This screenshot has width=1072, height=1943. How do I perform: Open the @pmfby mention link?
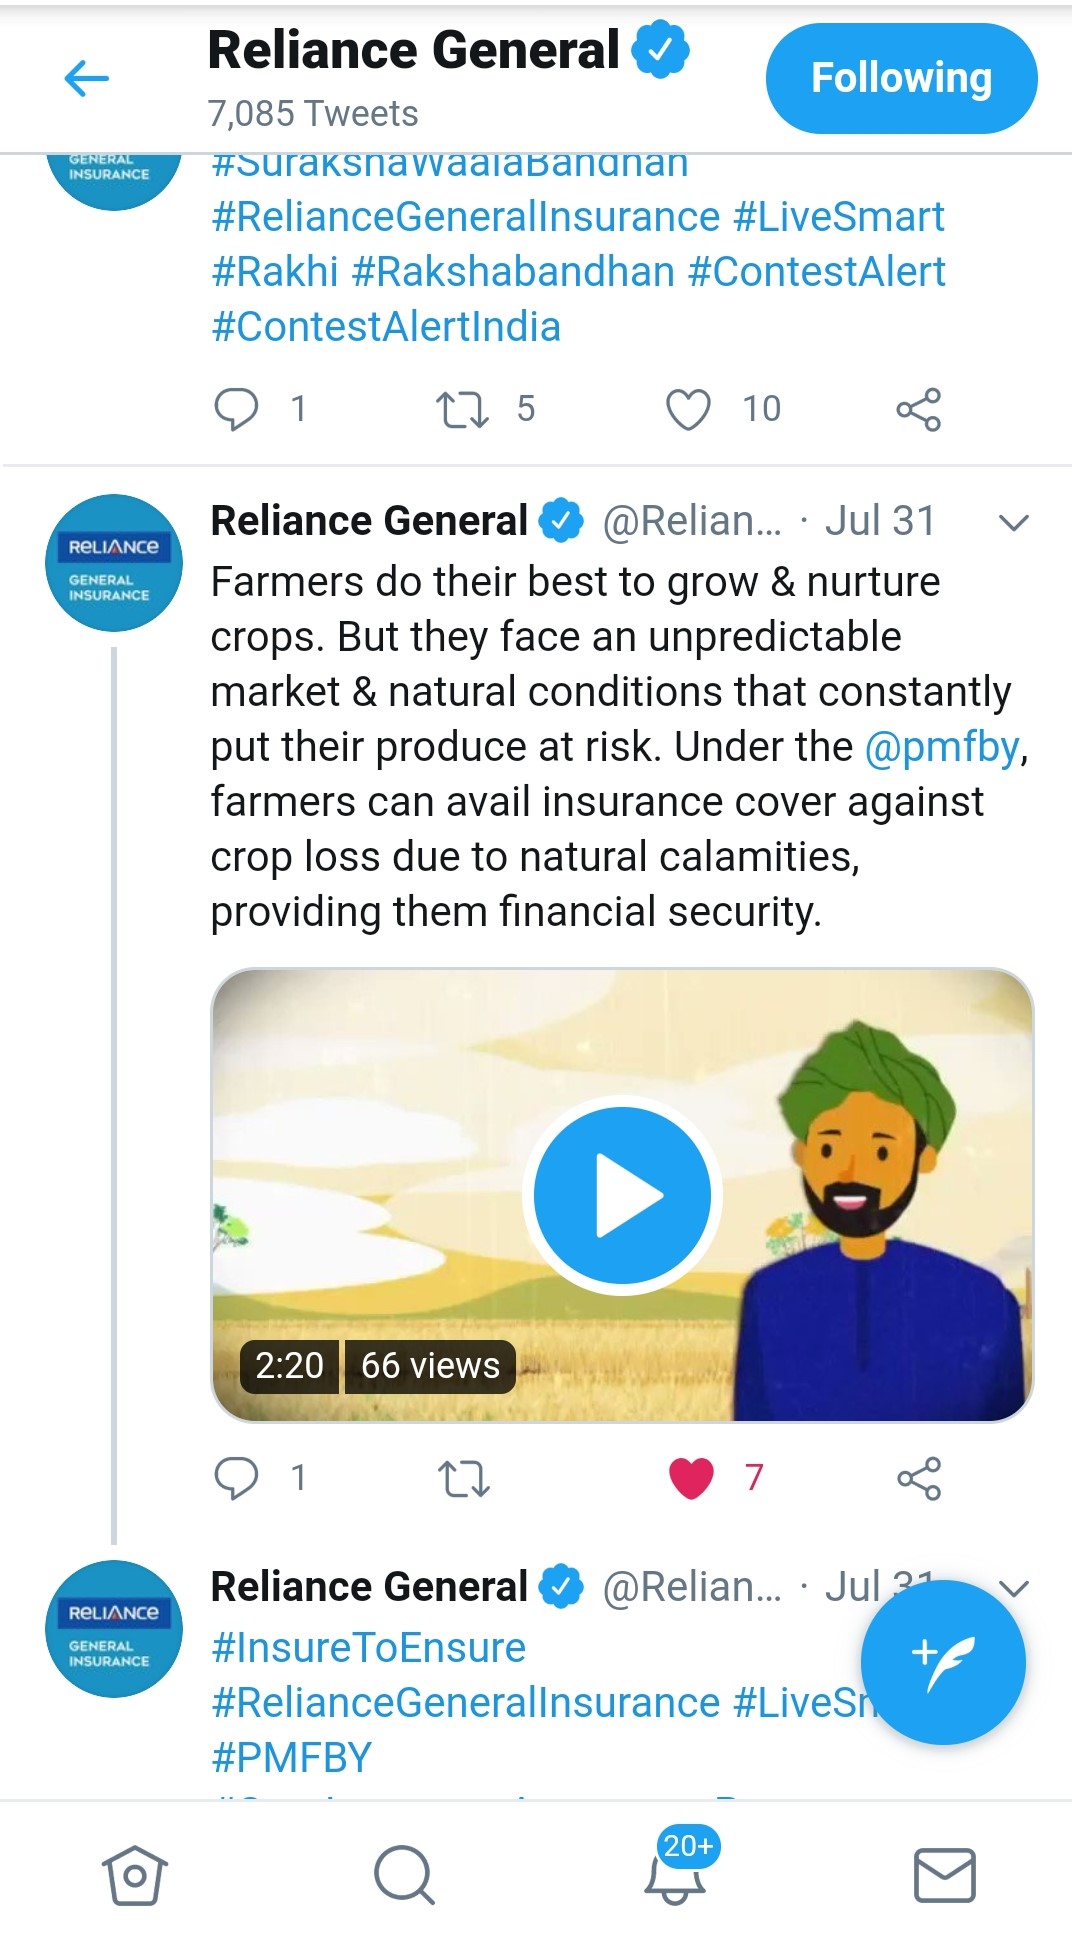[942, 747]
